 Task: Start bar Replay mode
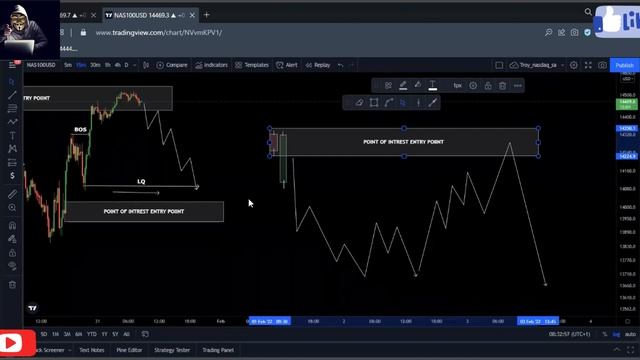318,65
